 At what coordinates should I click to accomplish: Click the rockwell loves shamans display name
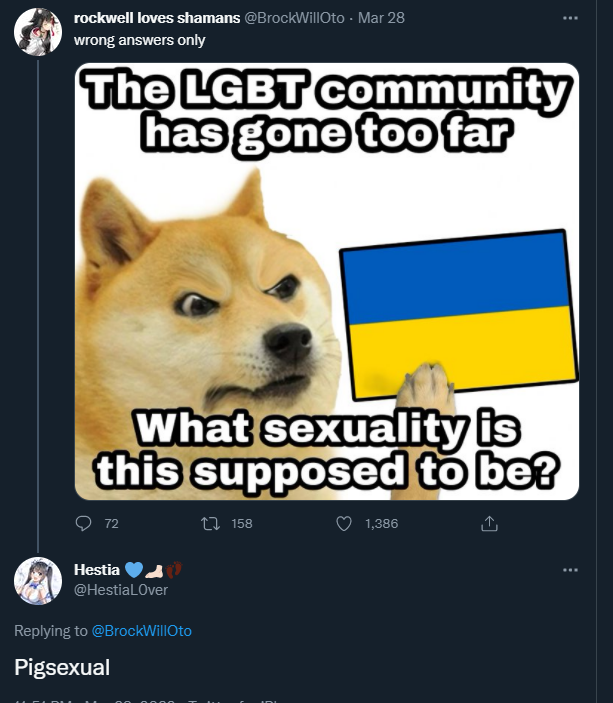157,18
